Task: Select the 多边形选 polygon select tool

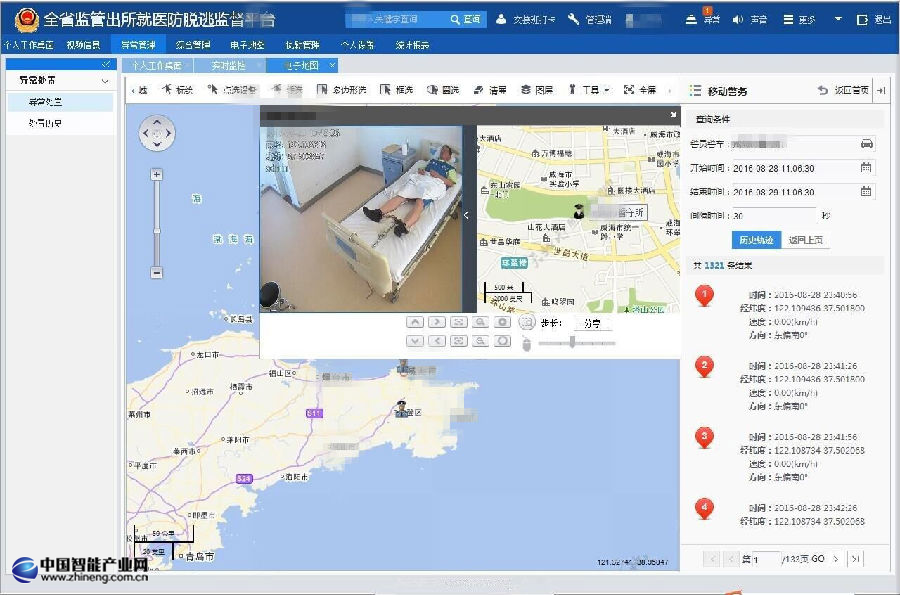Action: [341, 90]
